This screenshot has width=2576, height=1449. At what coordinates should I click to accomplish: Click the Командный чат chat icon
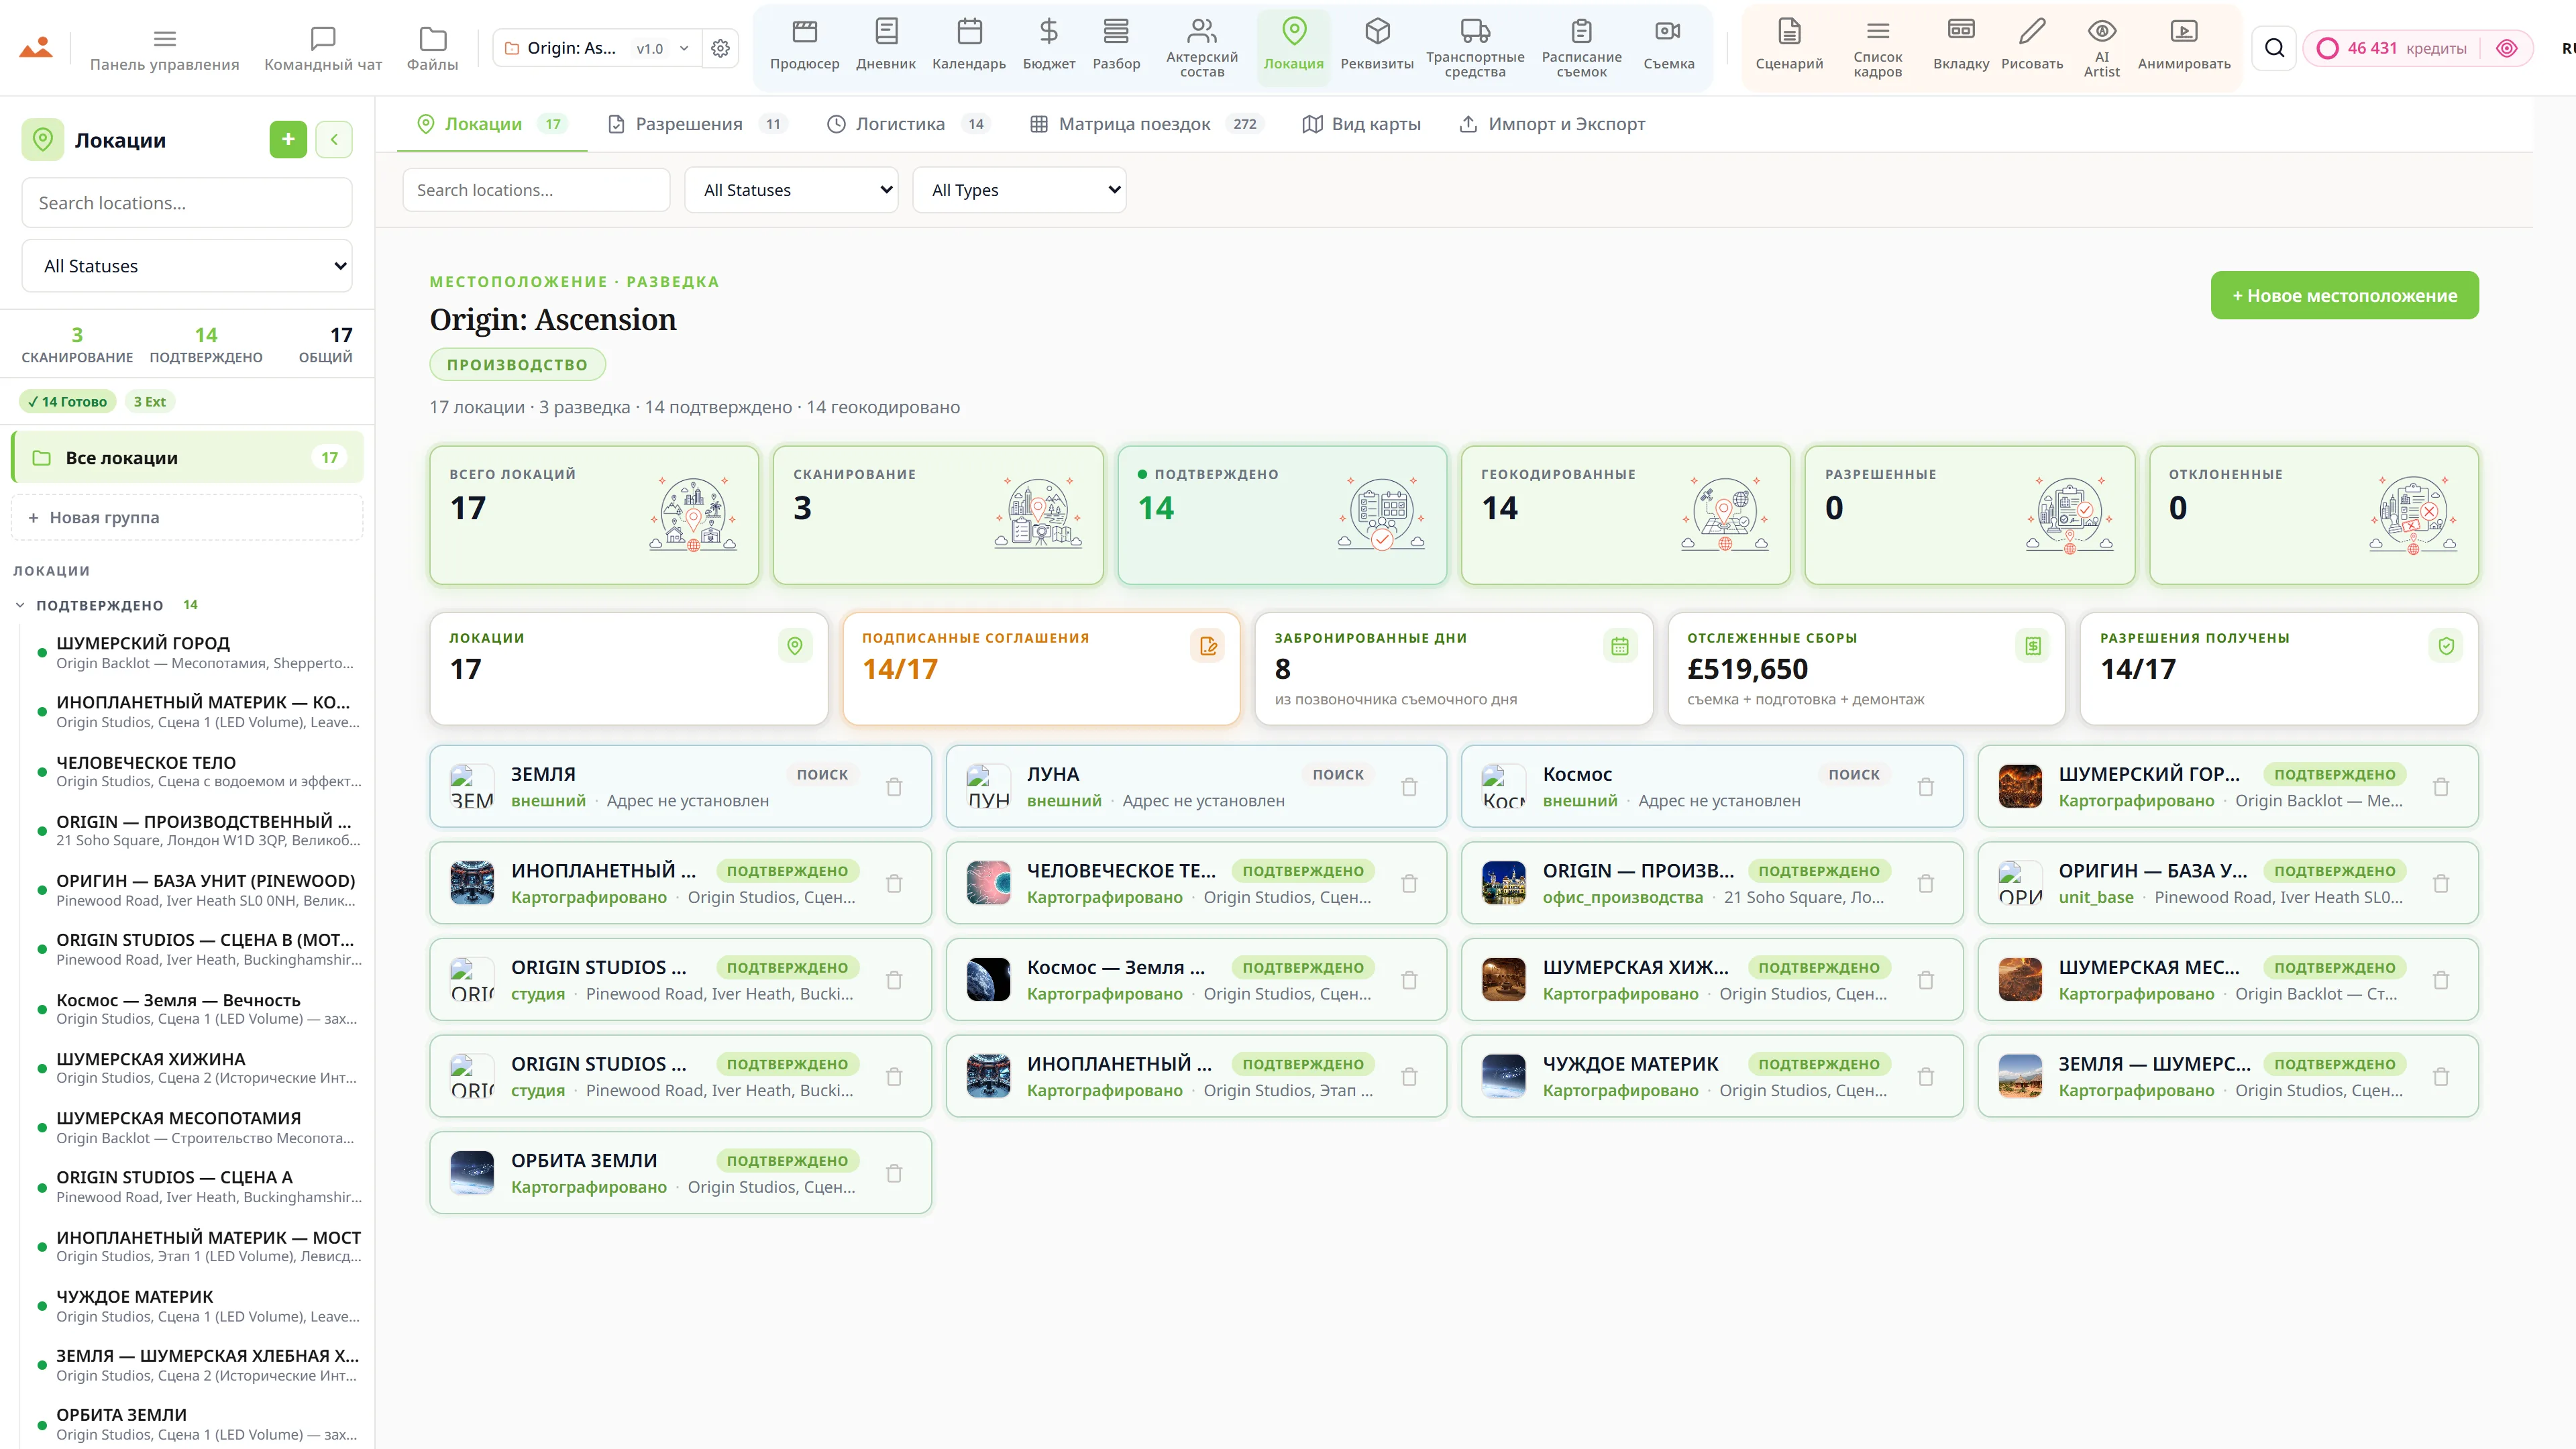click(x=323, y=39)
